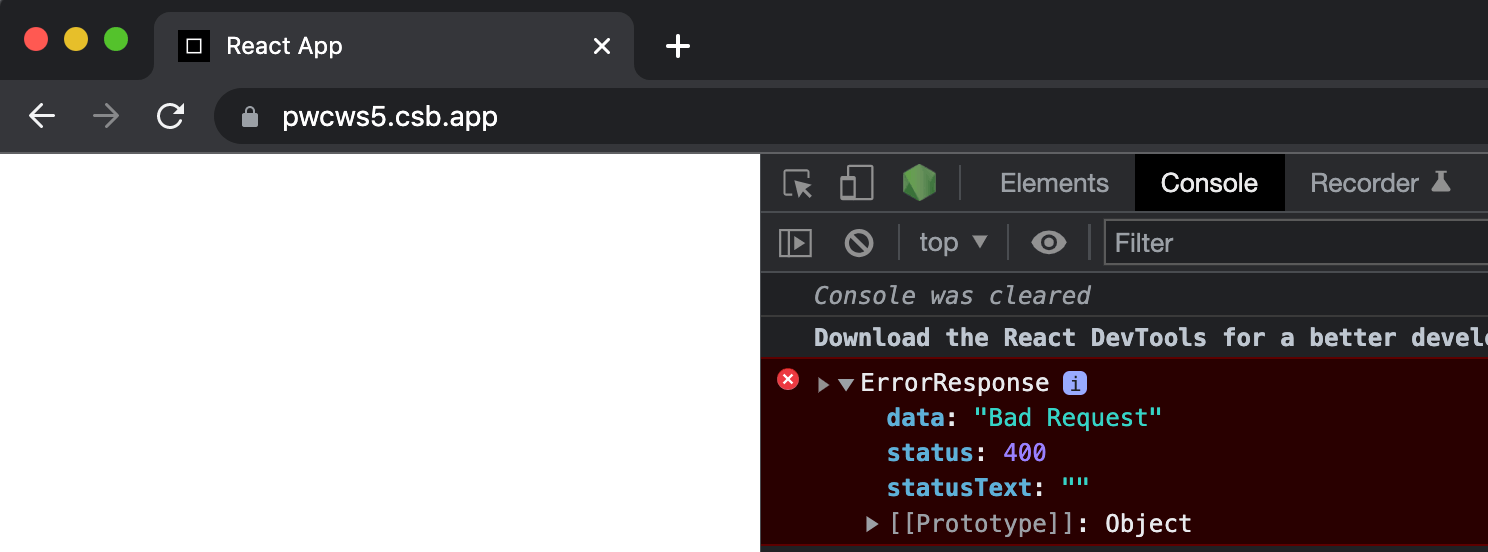The width and height of the screenshot is (1488, 552).
Task: Focus the console Filter field
Action: click(1296, 243)
